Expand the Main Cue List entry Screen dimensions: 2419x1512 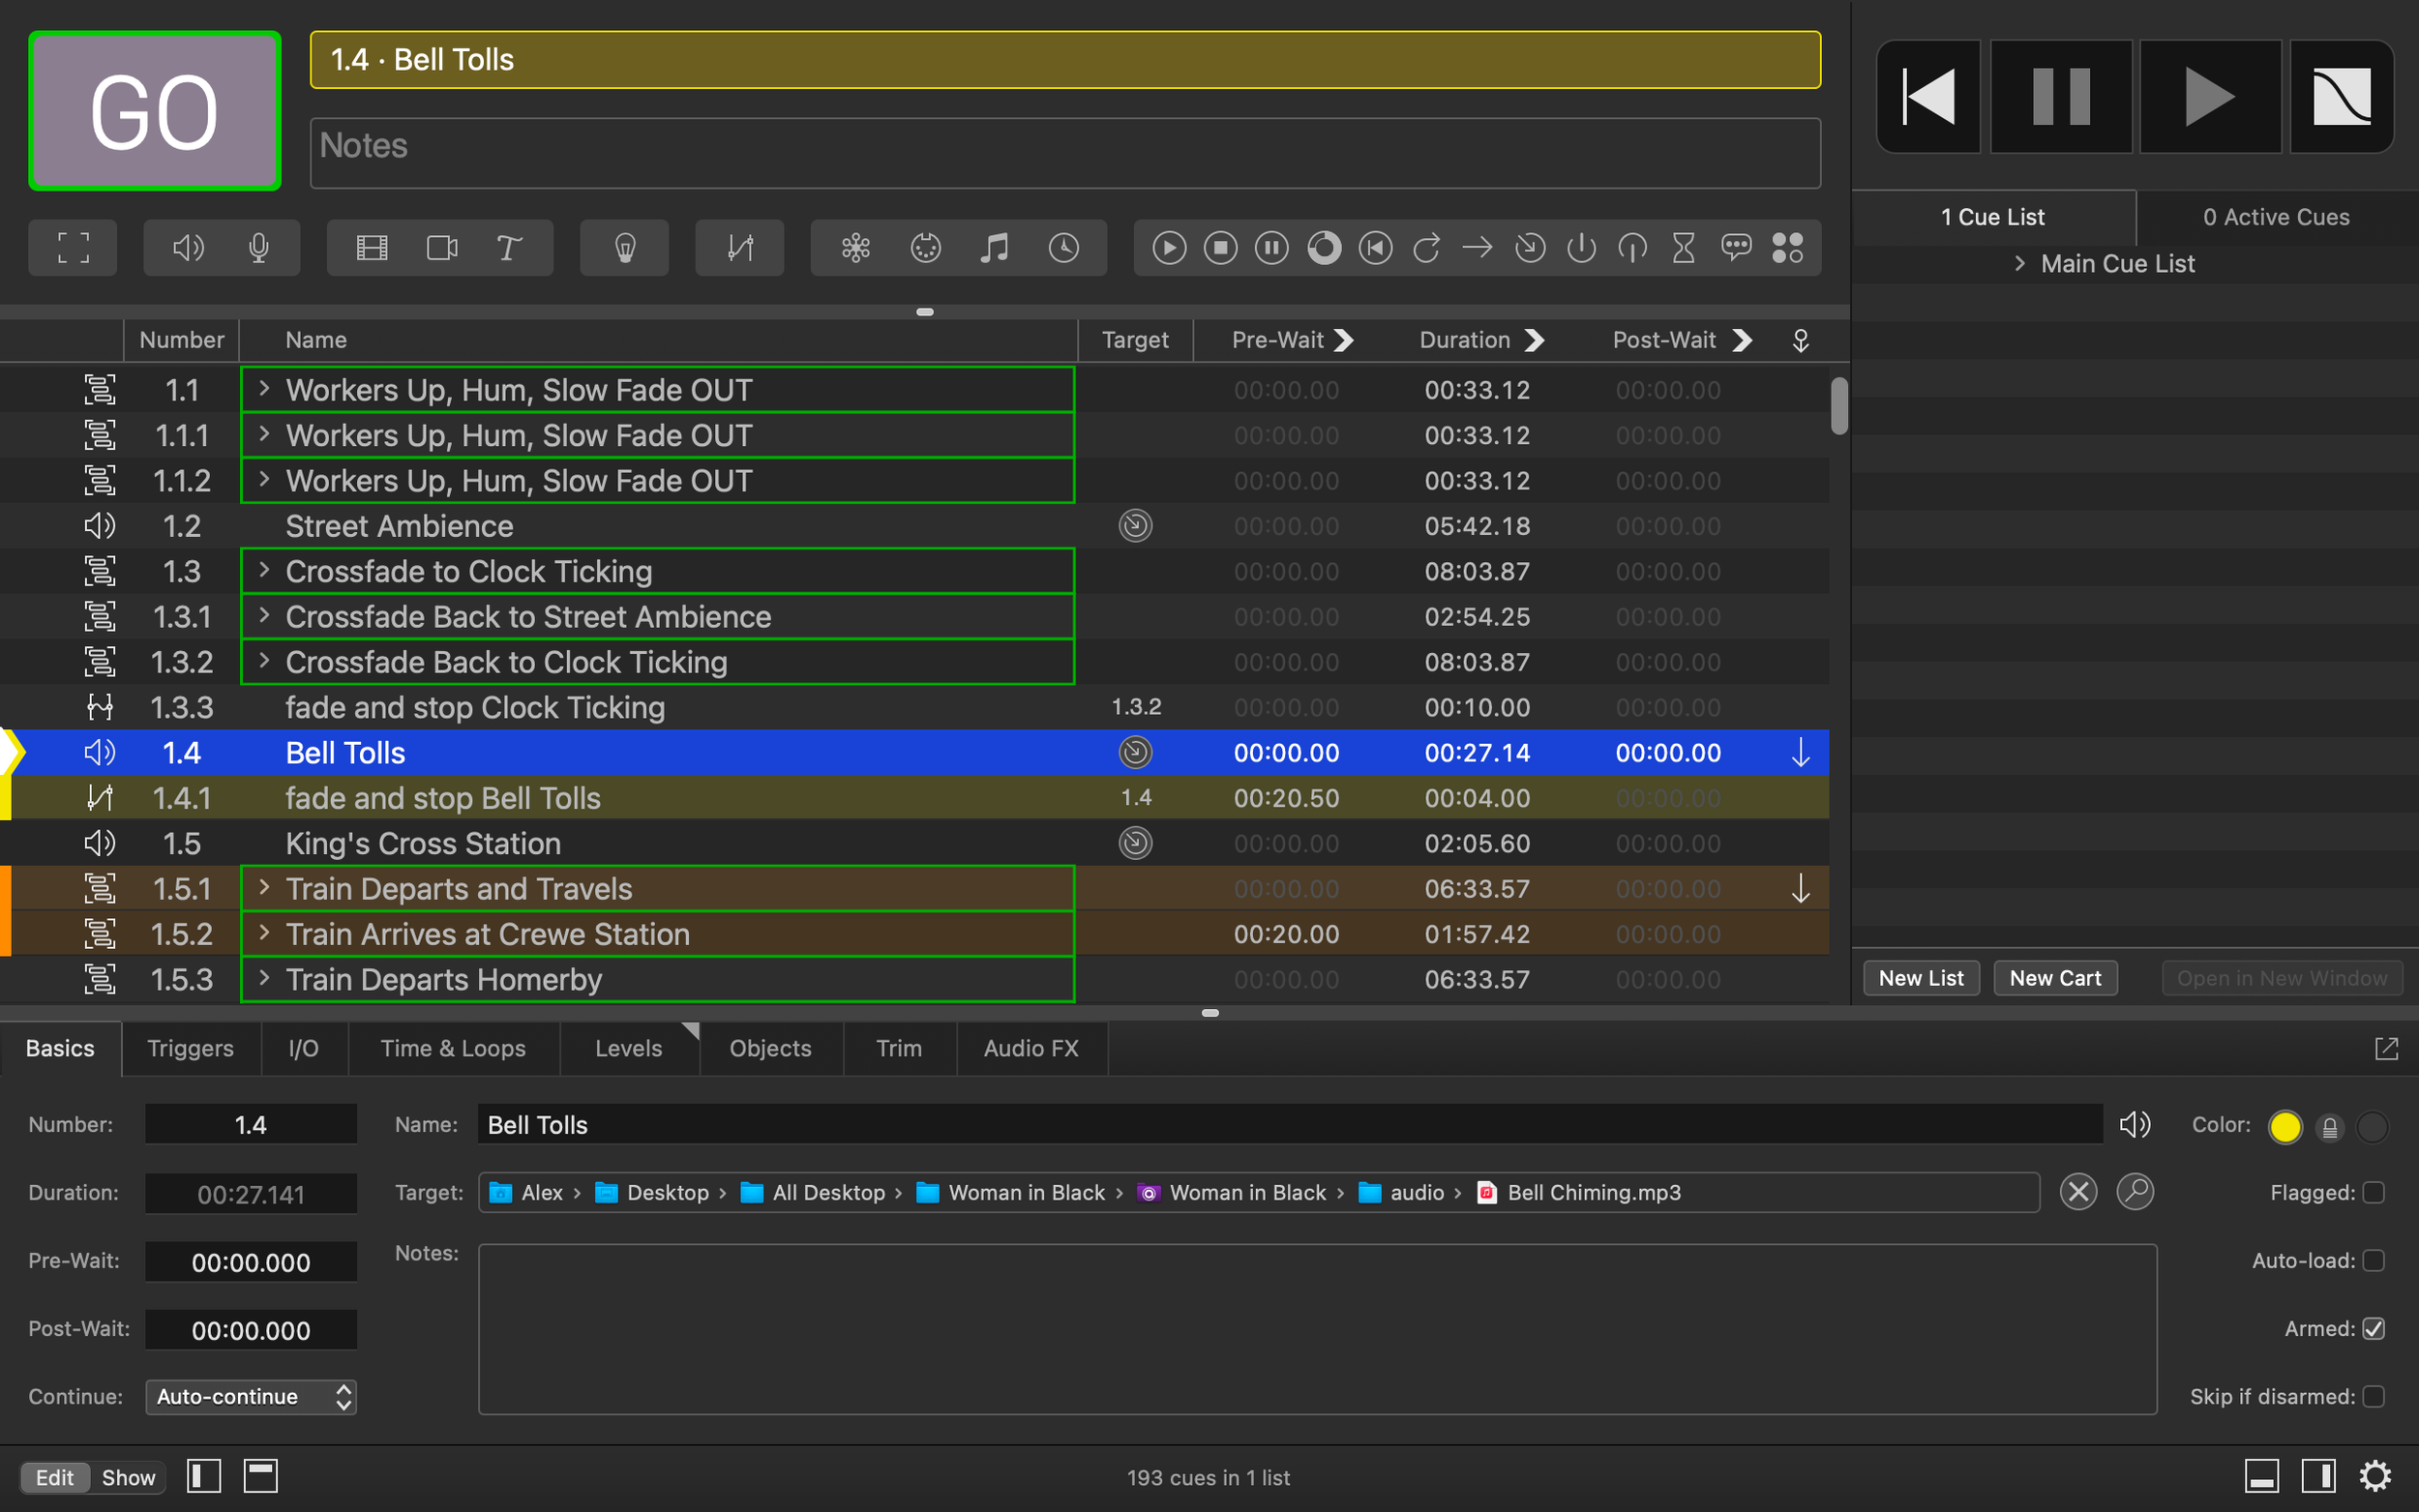(2019, 264)
